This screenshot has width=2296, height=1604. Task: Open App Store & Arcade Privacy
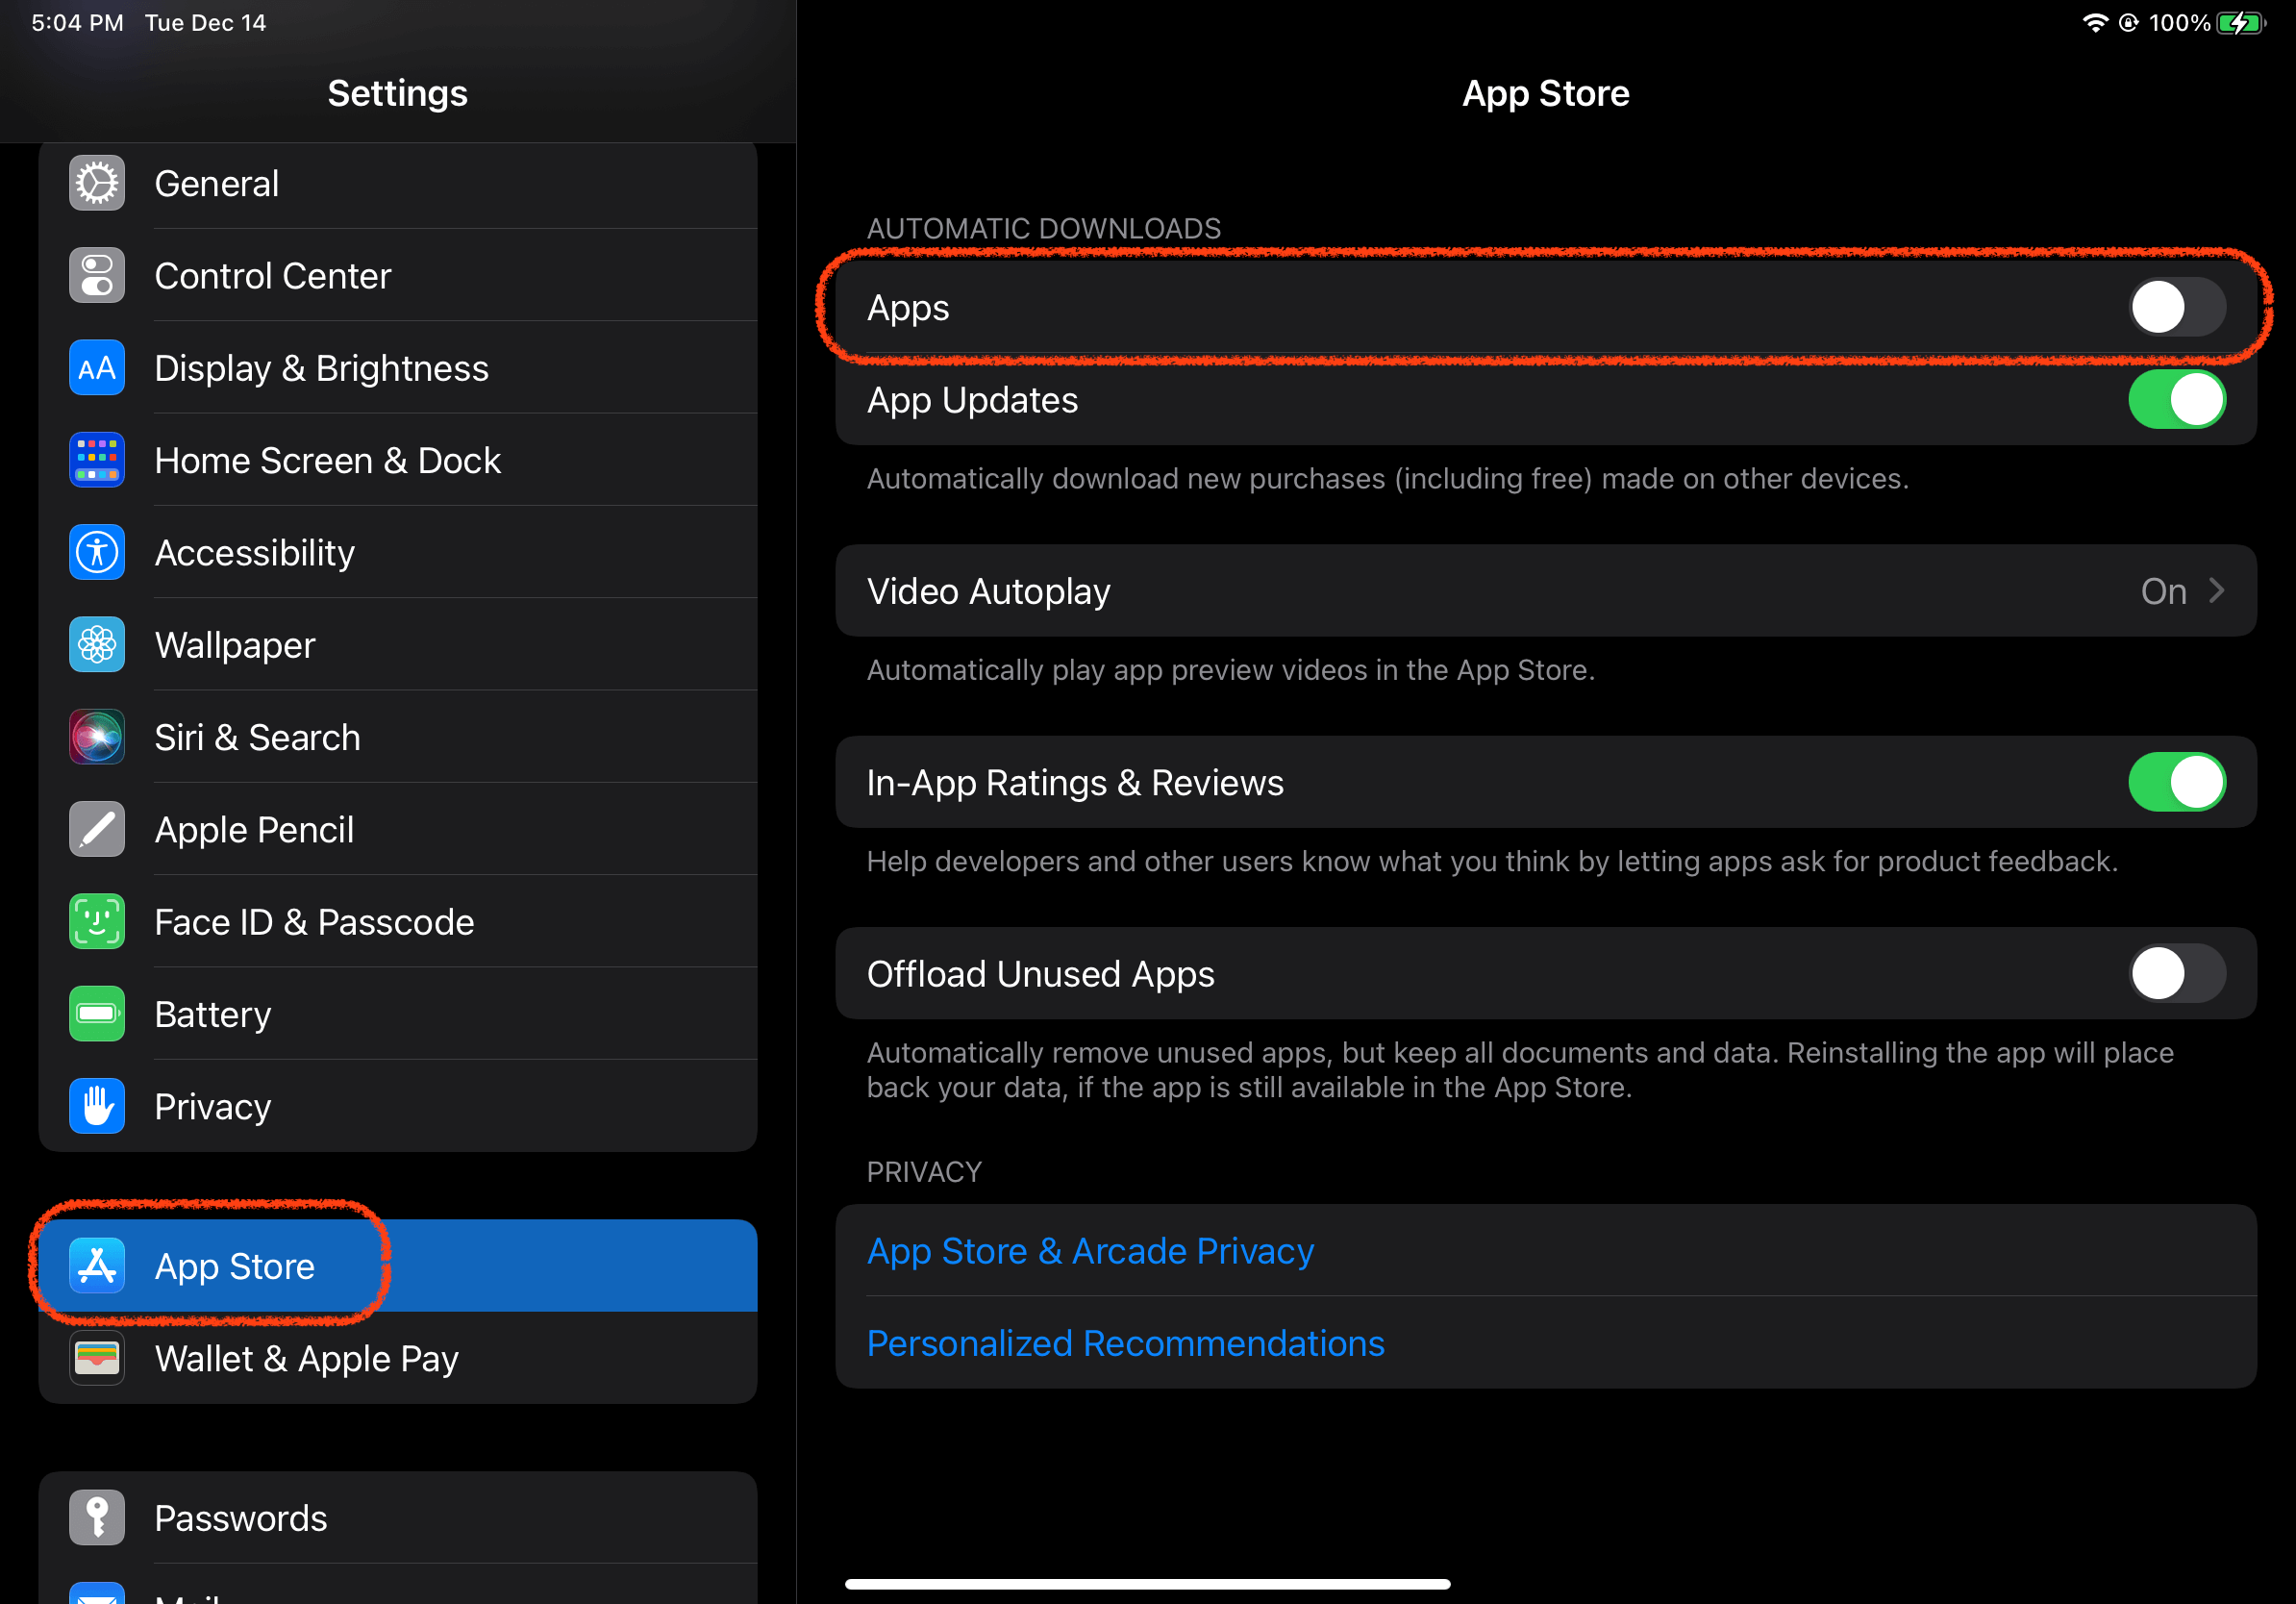(1090, 1251)
